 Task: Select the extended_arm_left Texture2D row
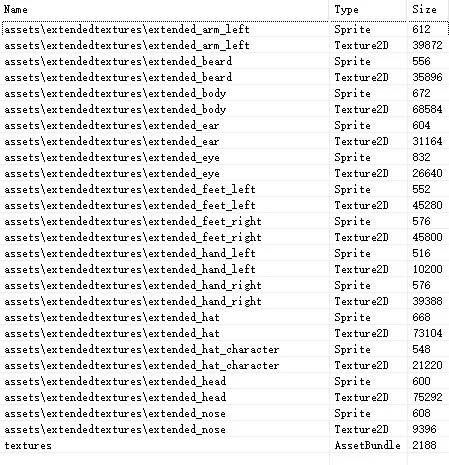(224, 45)
